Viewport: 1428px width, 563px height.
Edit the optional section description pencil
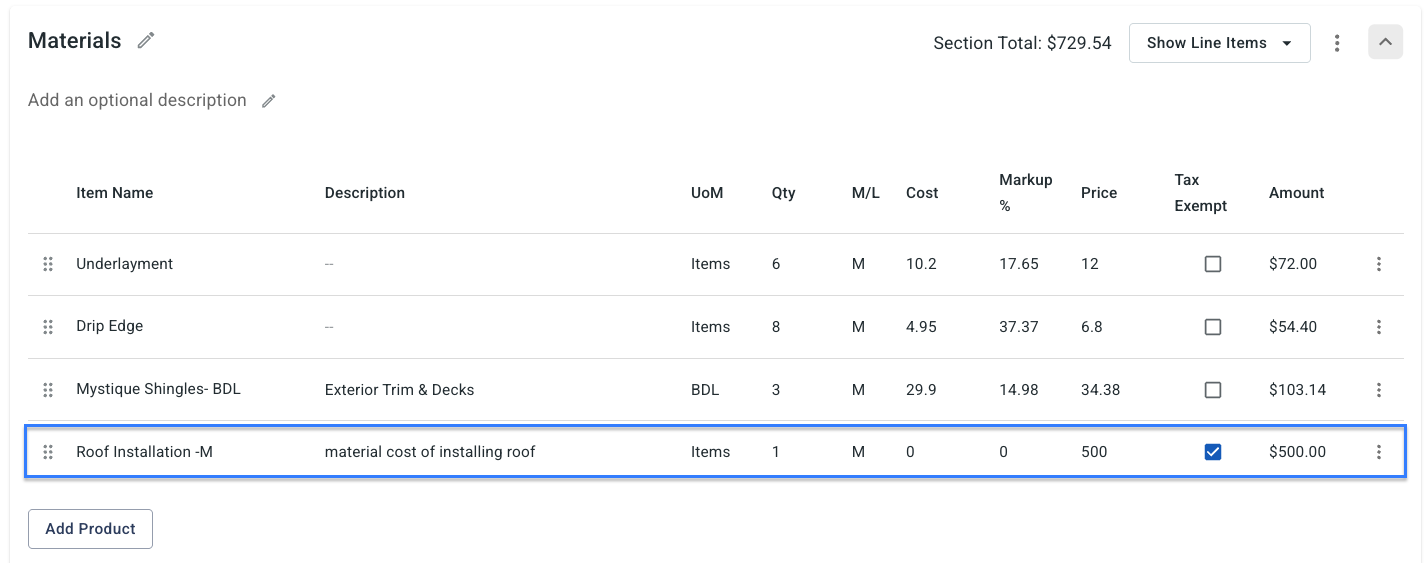pos(268,101)
